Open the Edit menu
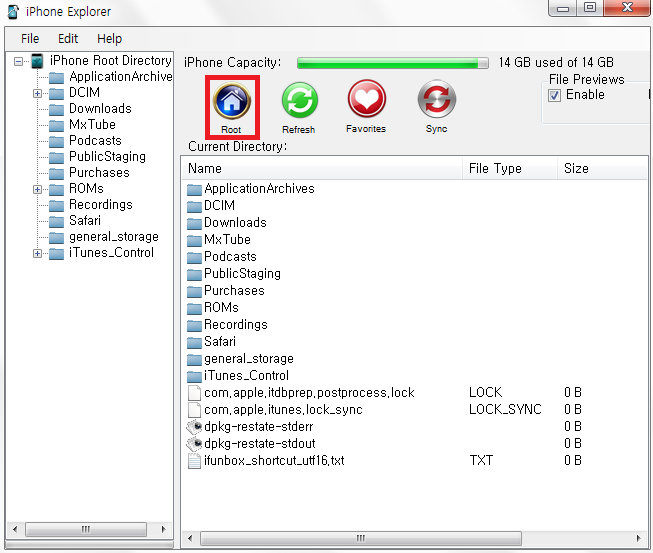This screenshot has width=653, height=553. tap(68, 39)
